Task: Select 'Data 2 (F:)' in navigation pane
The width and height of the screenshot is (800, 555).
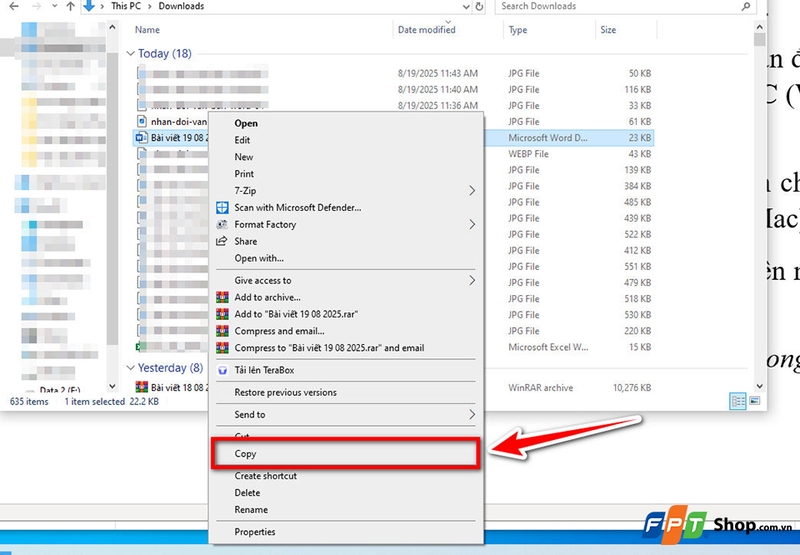Action: pyautogui.click(x=60, y=390)
